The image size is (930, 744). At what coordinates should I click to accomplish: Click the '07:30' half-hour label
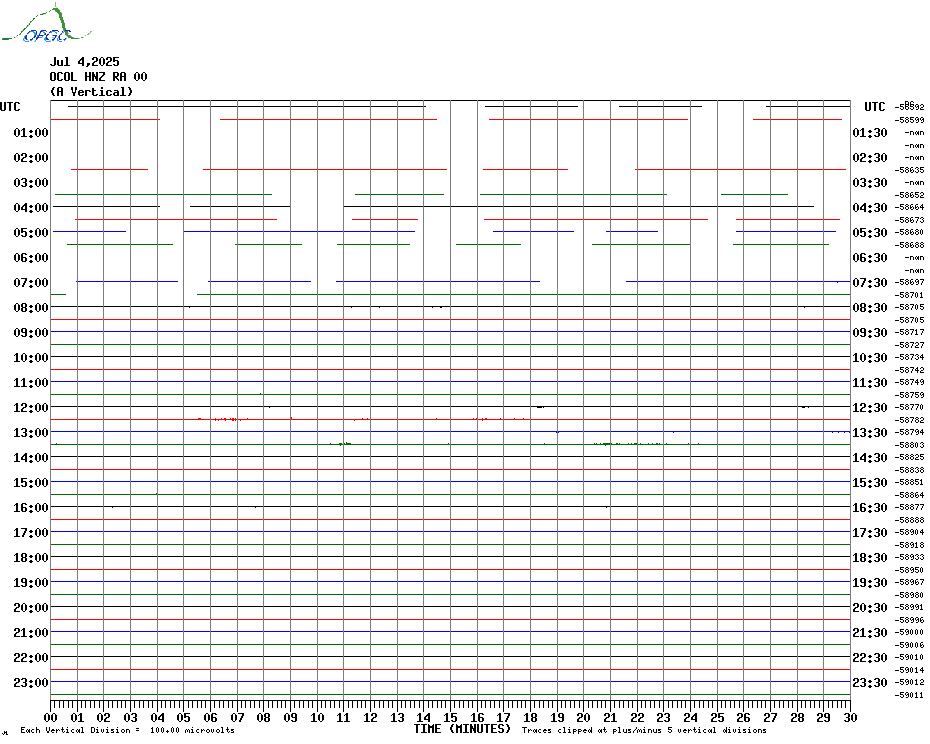pos(870,282)
